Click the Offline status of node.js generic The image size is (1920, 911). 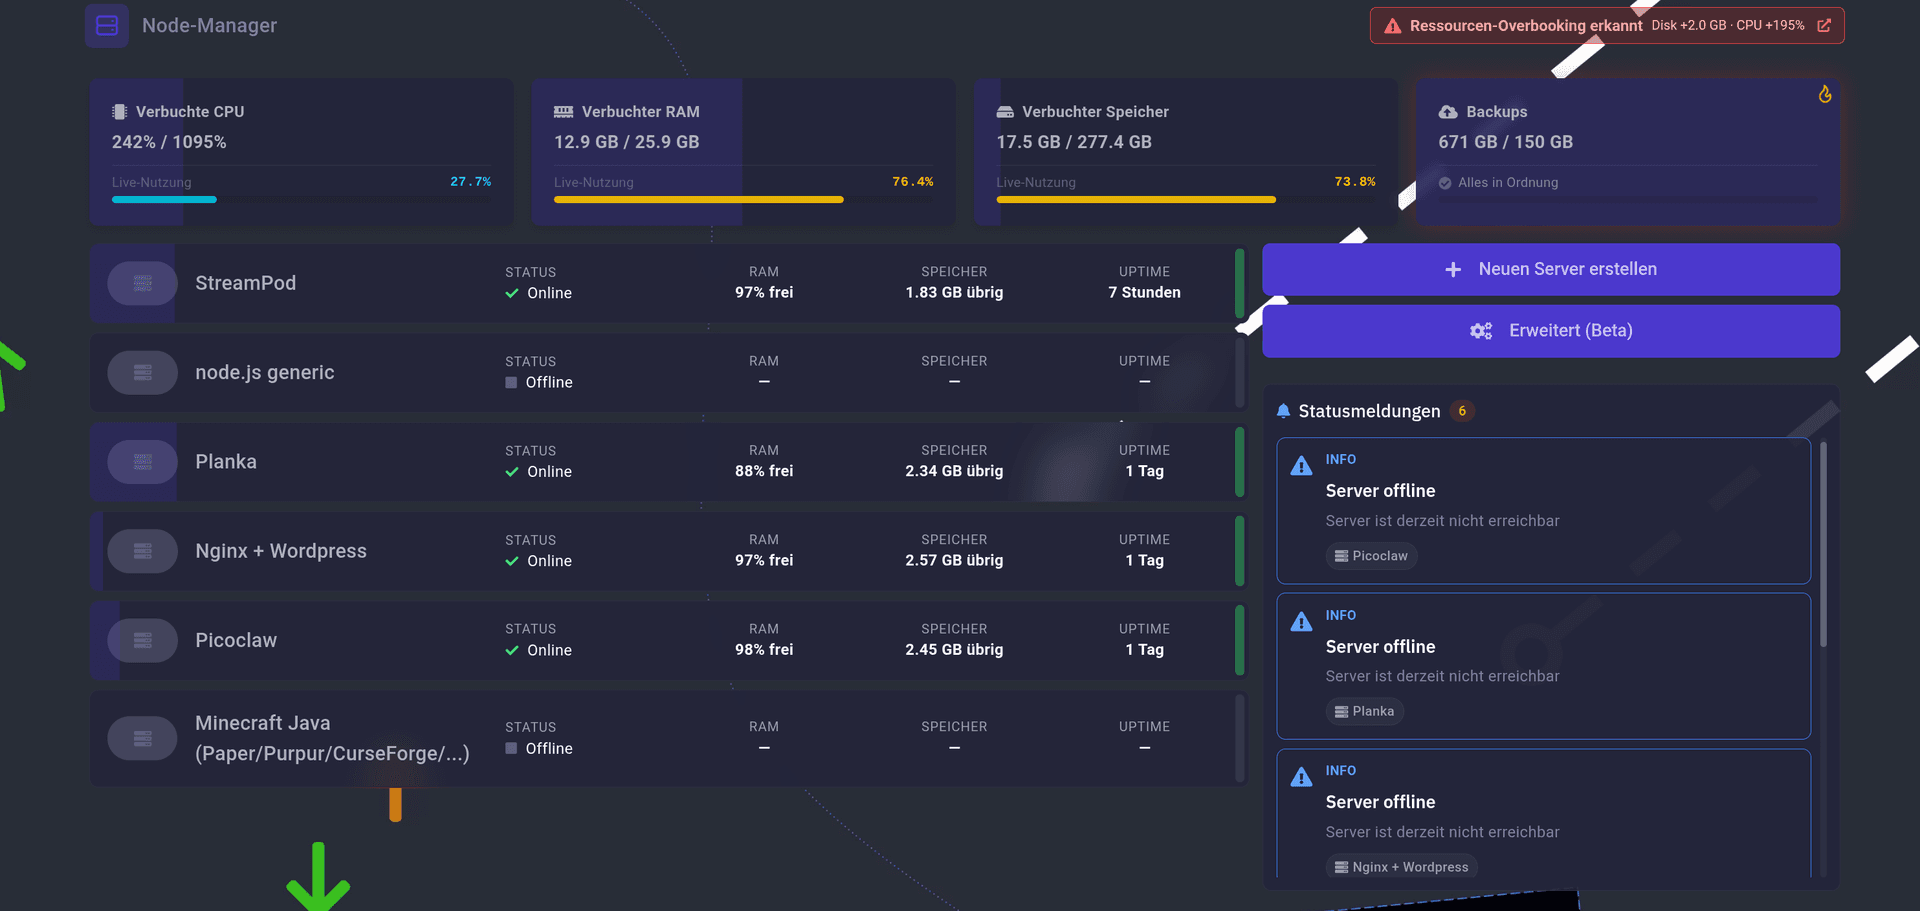tap(539, 383)
